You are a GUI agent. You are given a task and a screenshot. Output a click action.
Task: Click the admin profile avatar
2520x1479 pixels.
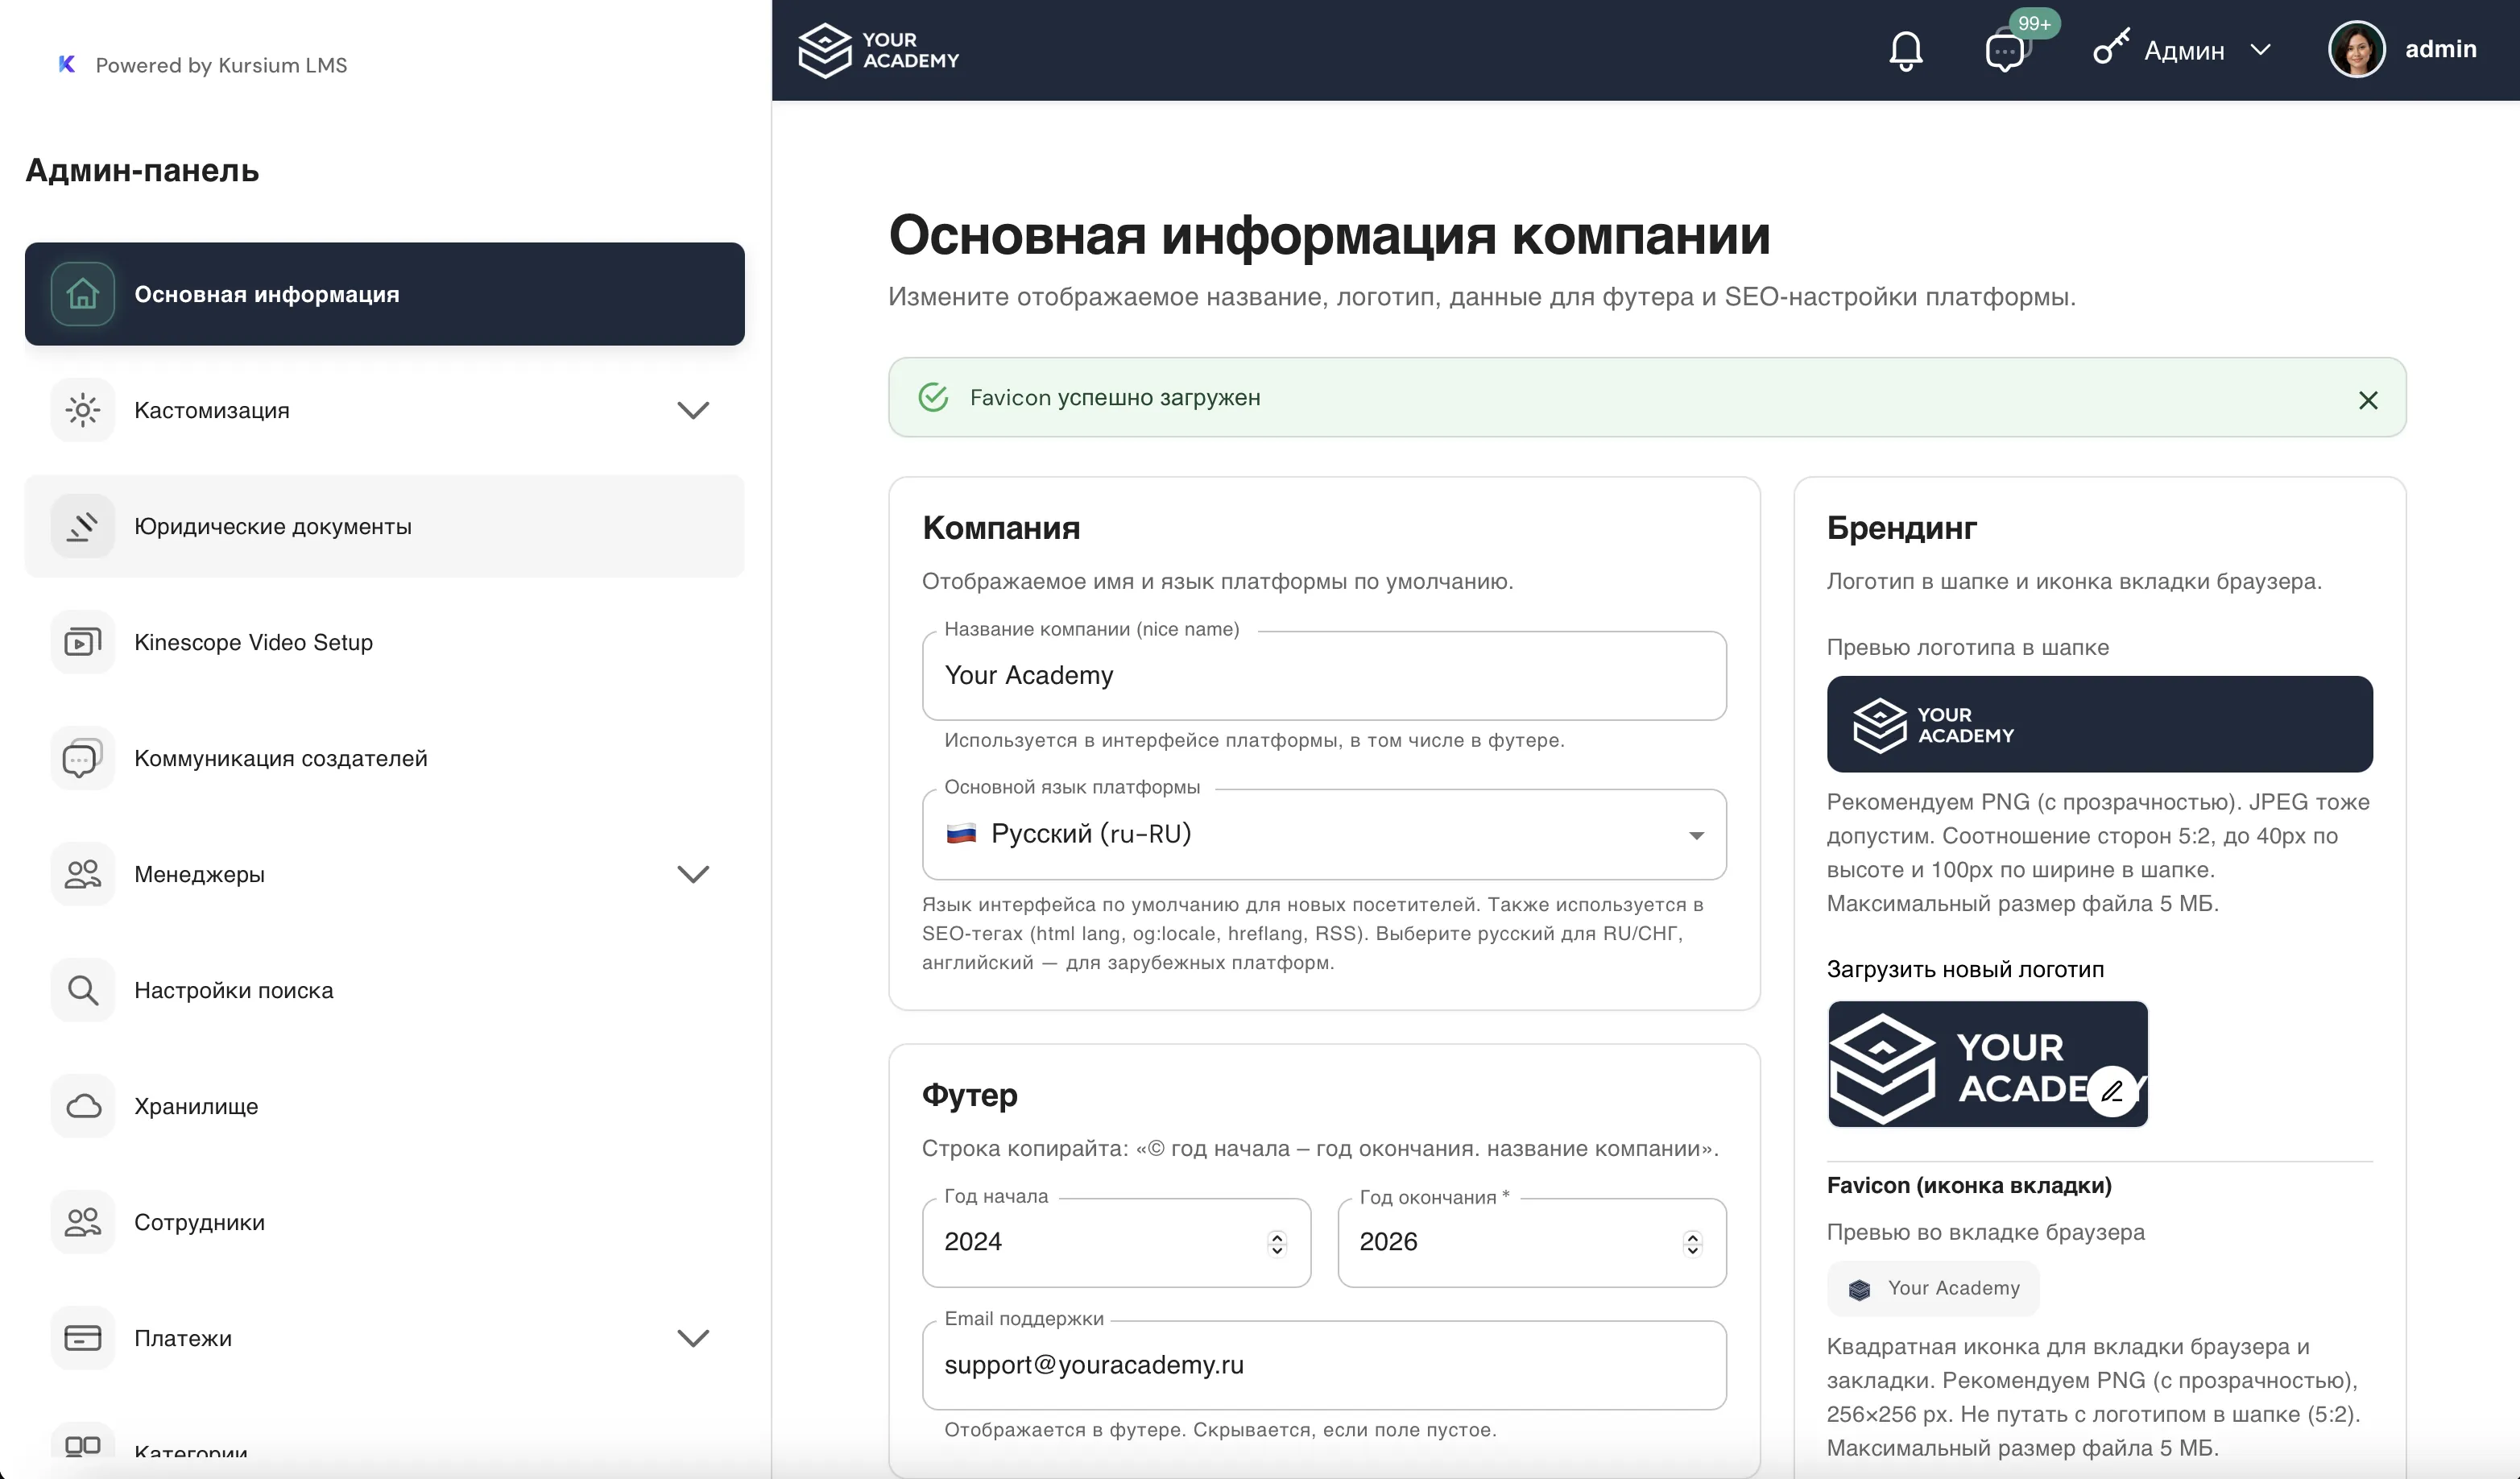[2356, 49]
